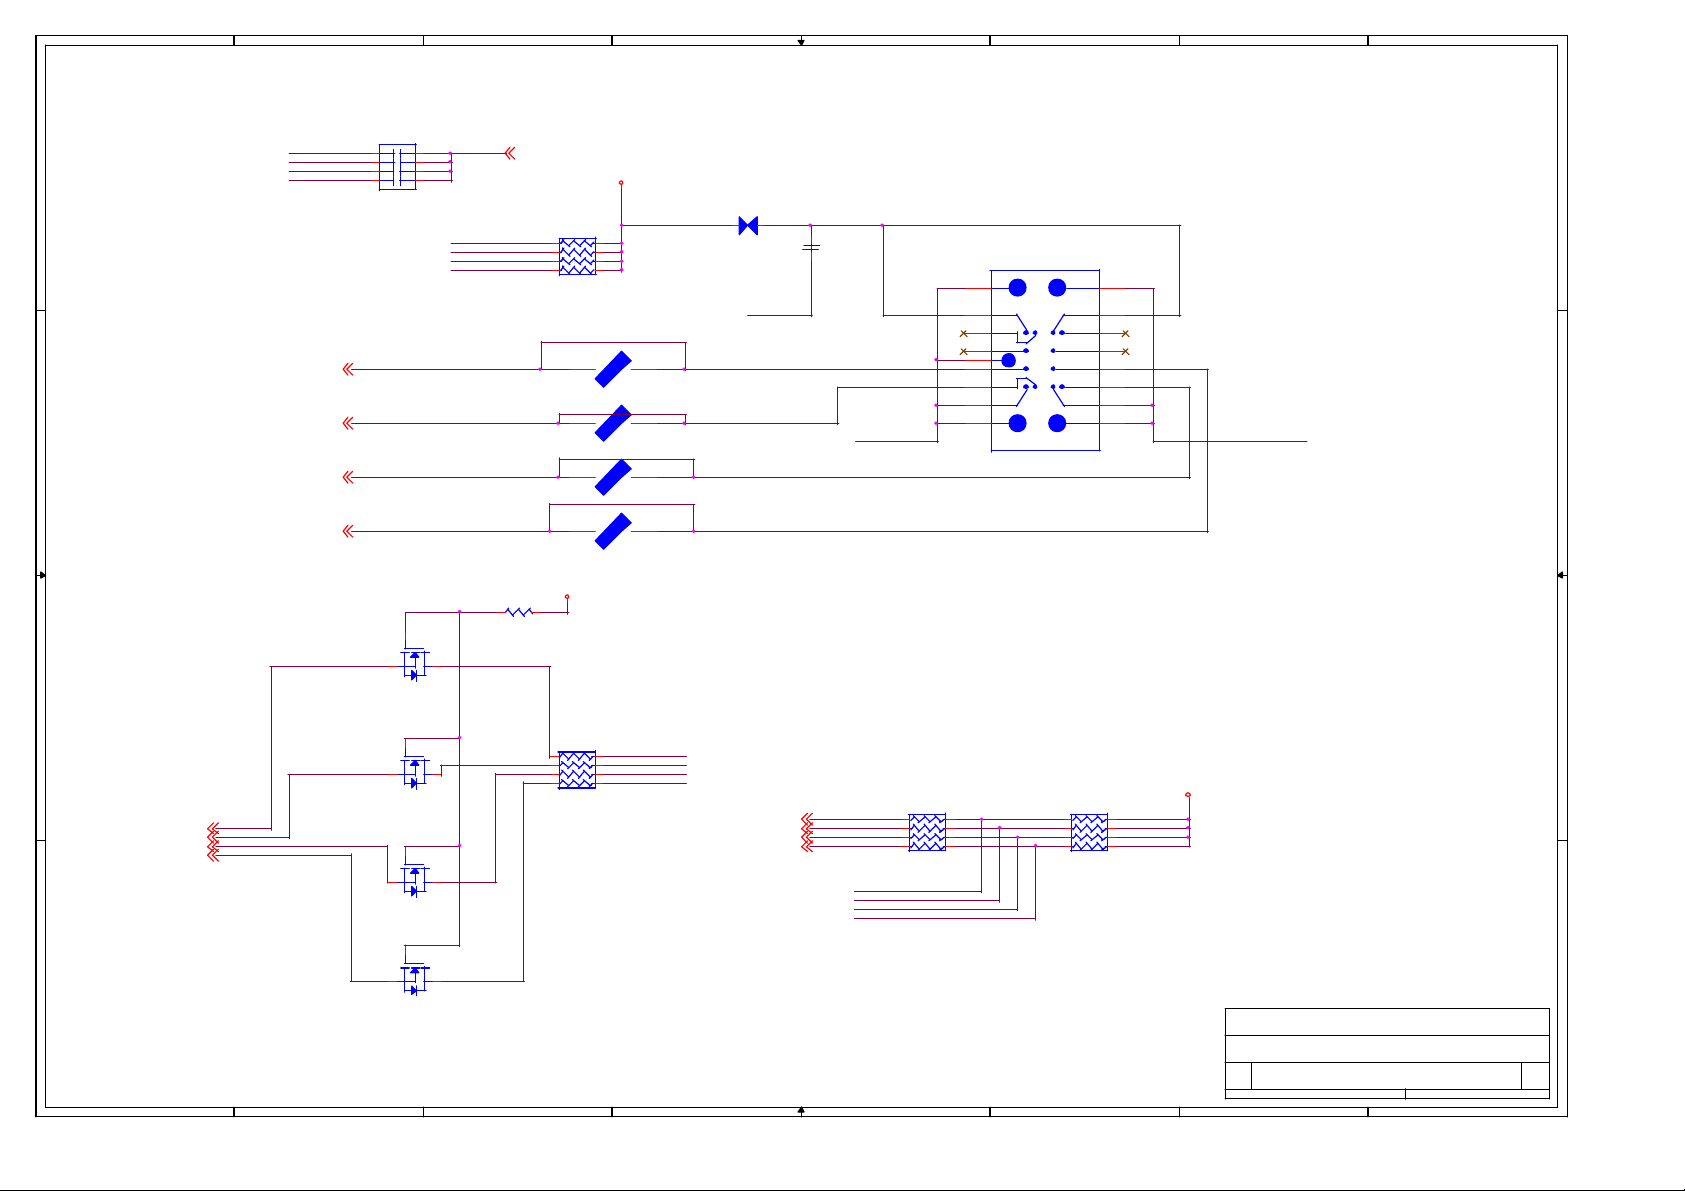Select the power pin circle above the rightmost resistor network
Viewport: 1685px width, 1191px height.
pyautogui.click(x=1188, y=795)
